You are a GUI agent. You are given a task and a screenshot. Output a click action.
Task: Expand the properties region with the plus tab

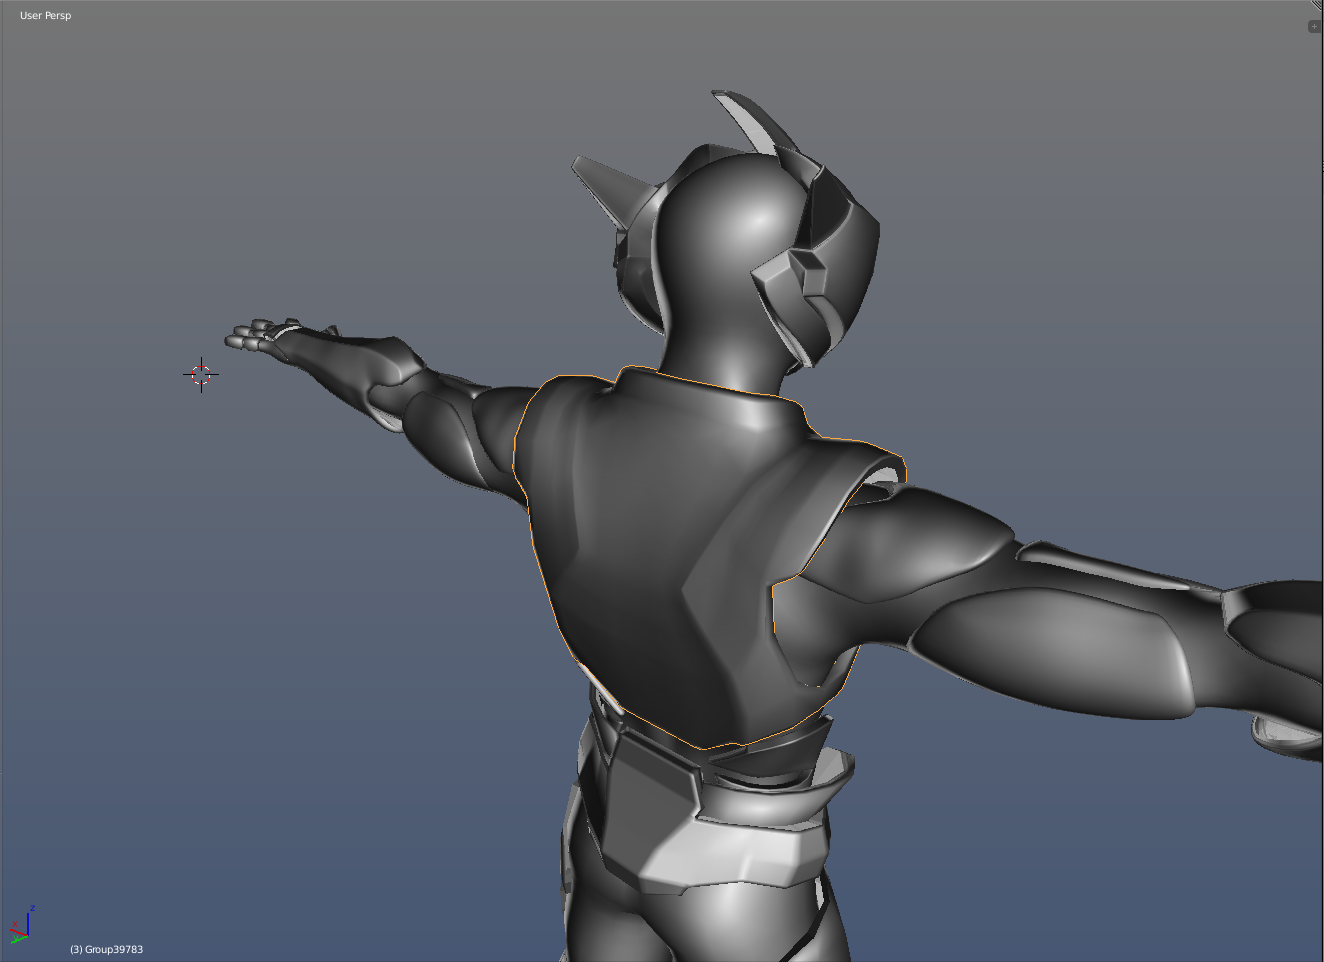click(x=1314, y=26)
